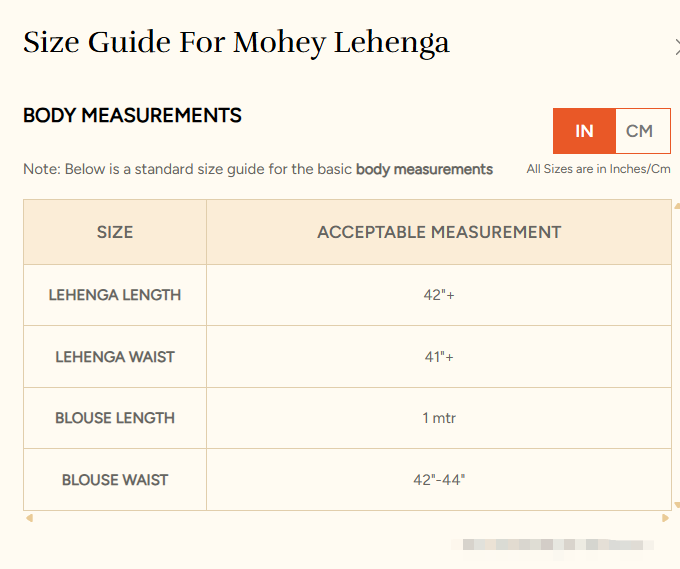Click the 41"+ lehenga waist value
The image size is (680, 569).
pyautogui.click(x=439, y=357)
